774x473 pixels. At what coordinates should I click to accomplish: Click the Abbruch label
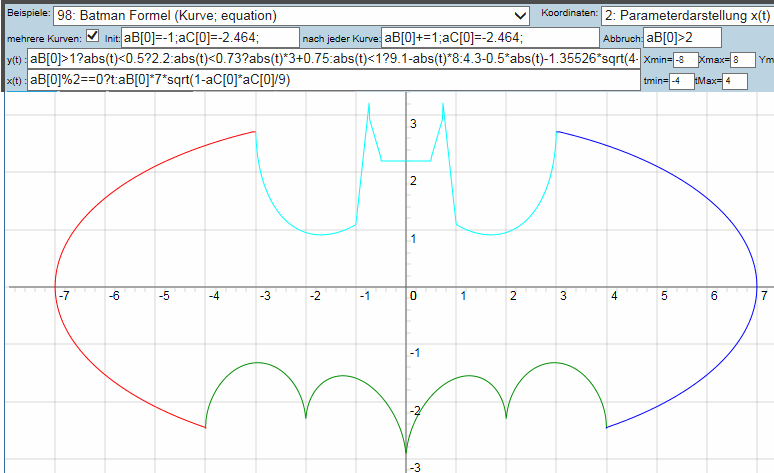(x=622, y=39)
